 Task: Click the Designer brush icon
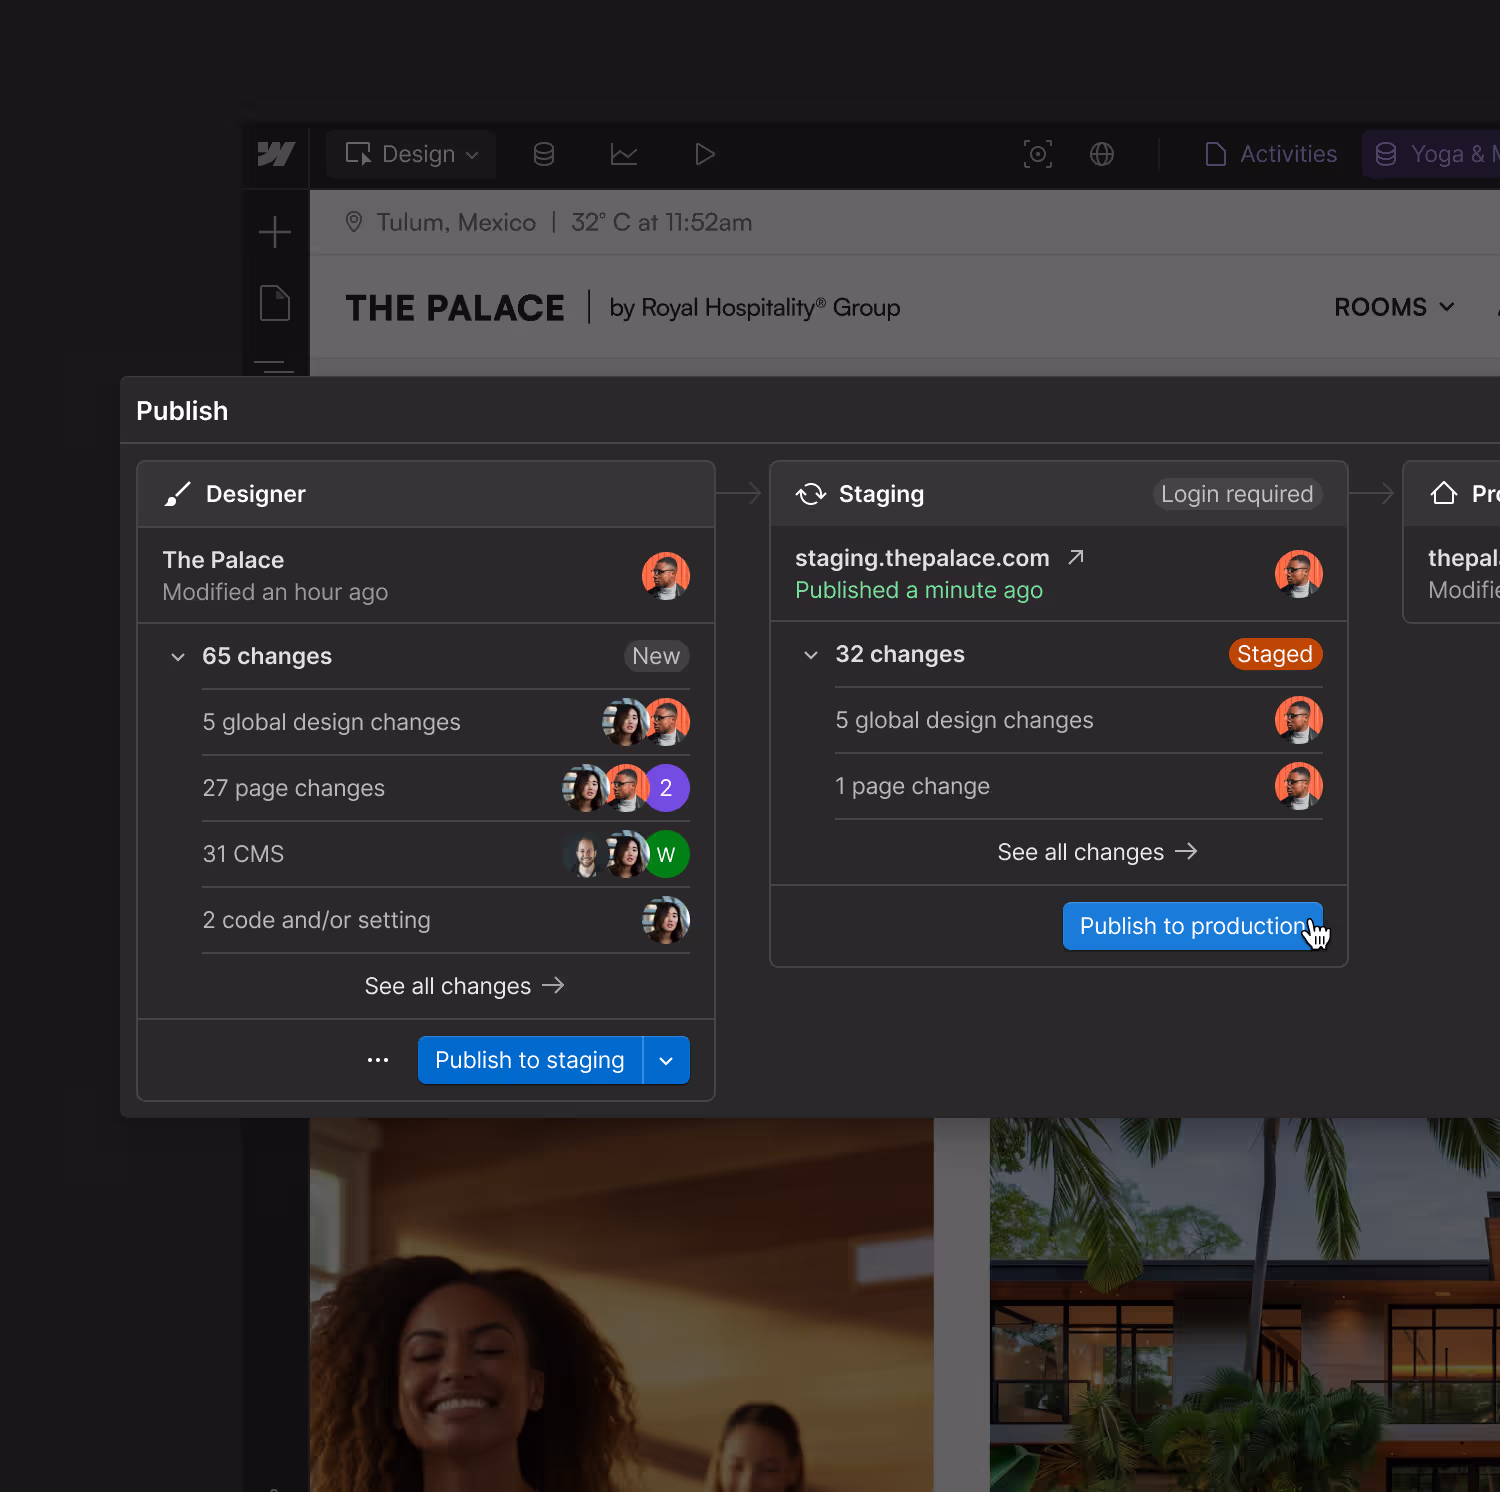click(178, 494)
